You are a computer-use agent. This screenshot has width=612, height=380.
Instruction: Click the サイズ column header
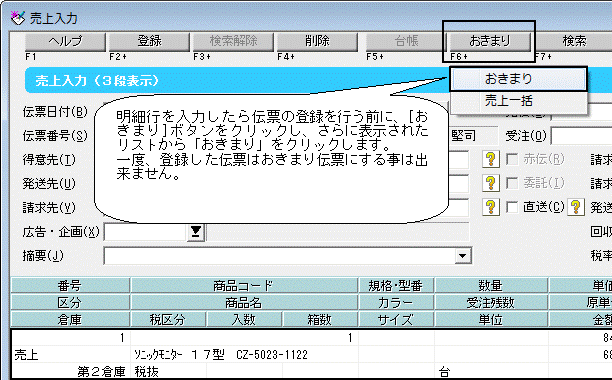(395, 320)
